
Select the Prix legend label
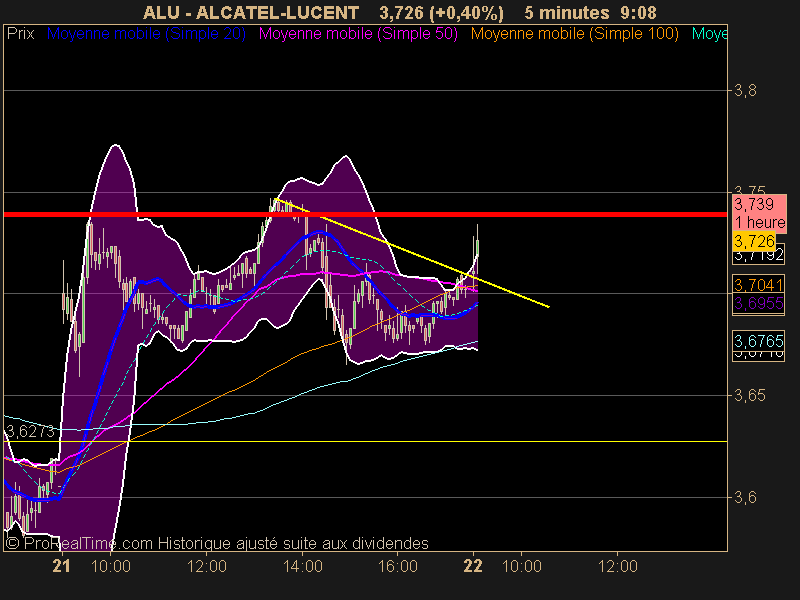tap(20, 34)
